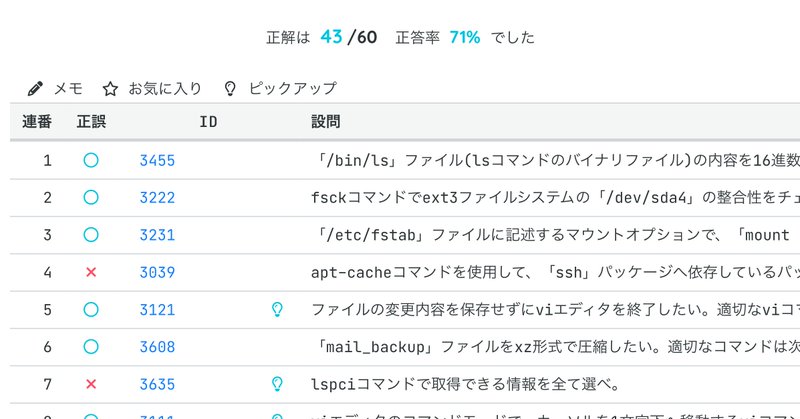Image resolution: width=800 pixels, height=419 pixels.
Task: Open question ID 3121
Action: 157,310
